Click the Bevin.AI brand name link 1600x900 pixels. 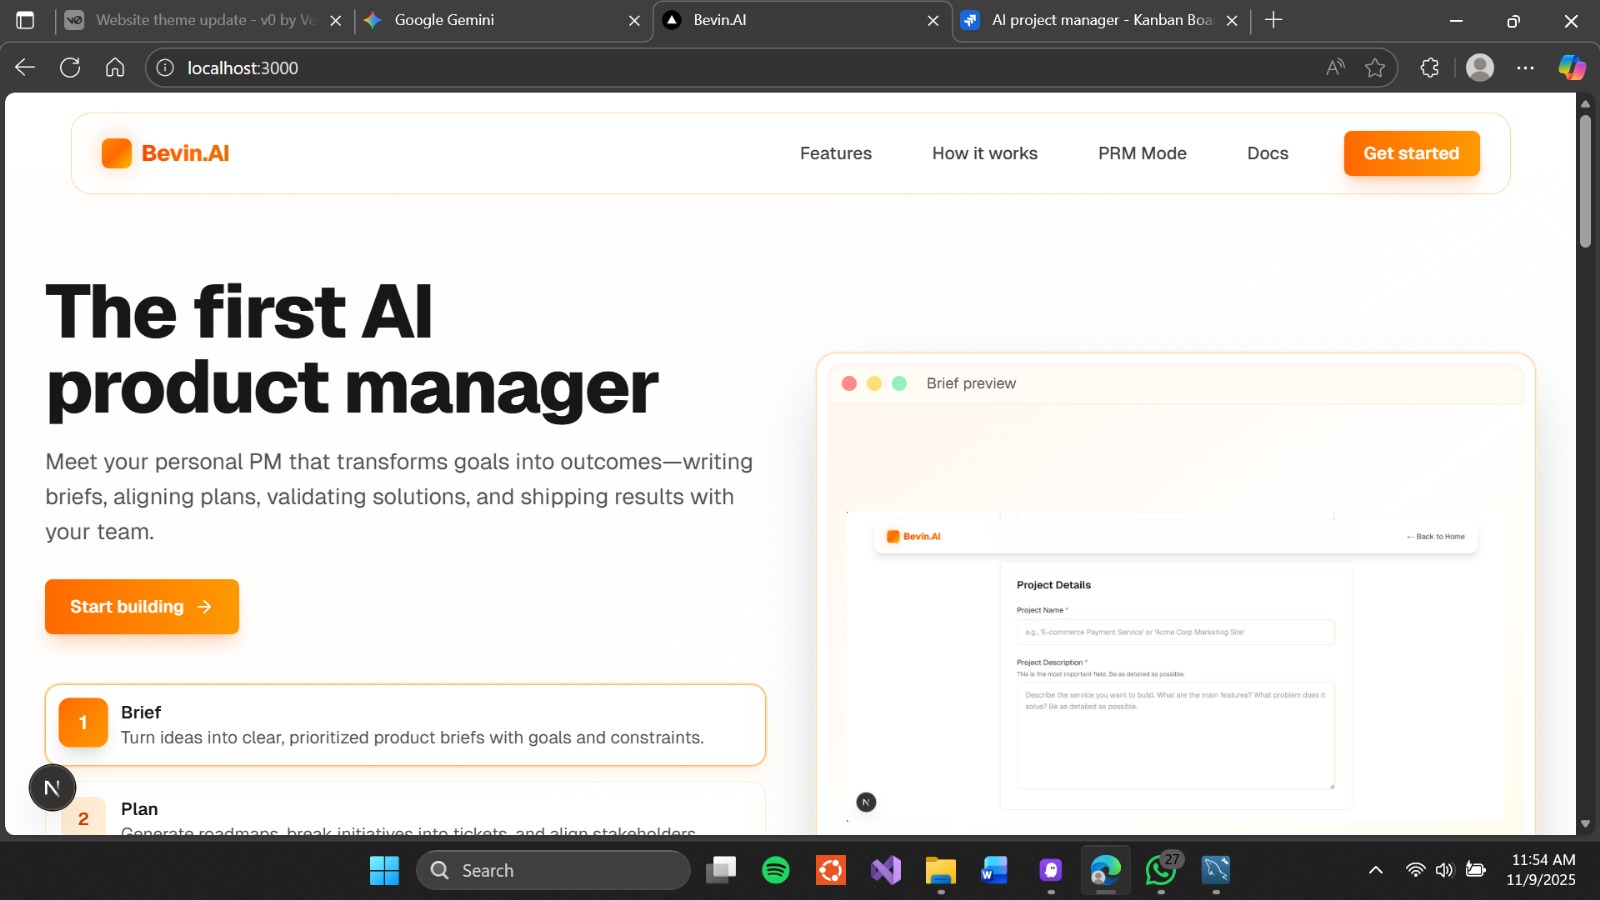[185, 153]
